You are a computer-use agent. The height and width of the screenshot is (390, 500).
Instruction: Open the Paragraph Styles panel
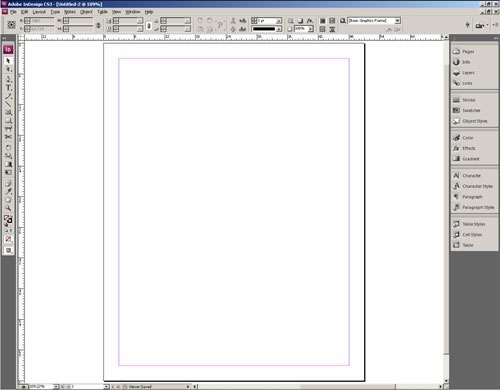click(474, 207)
